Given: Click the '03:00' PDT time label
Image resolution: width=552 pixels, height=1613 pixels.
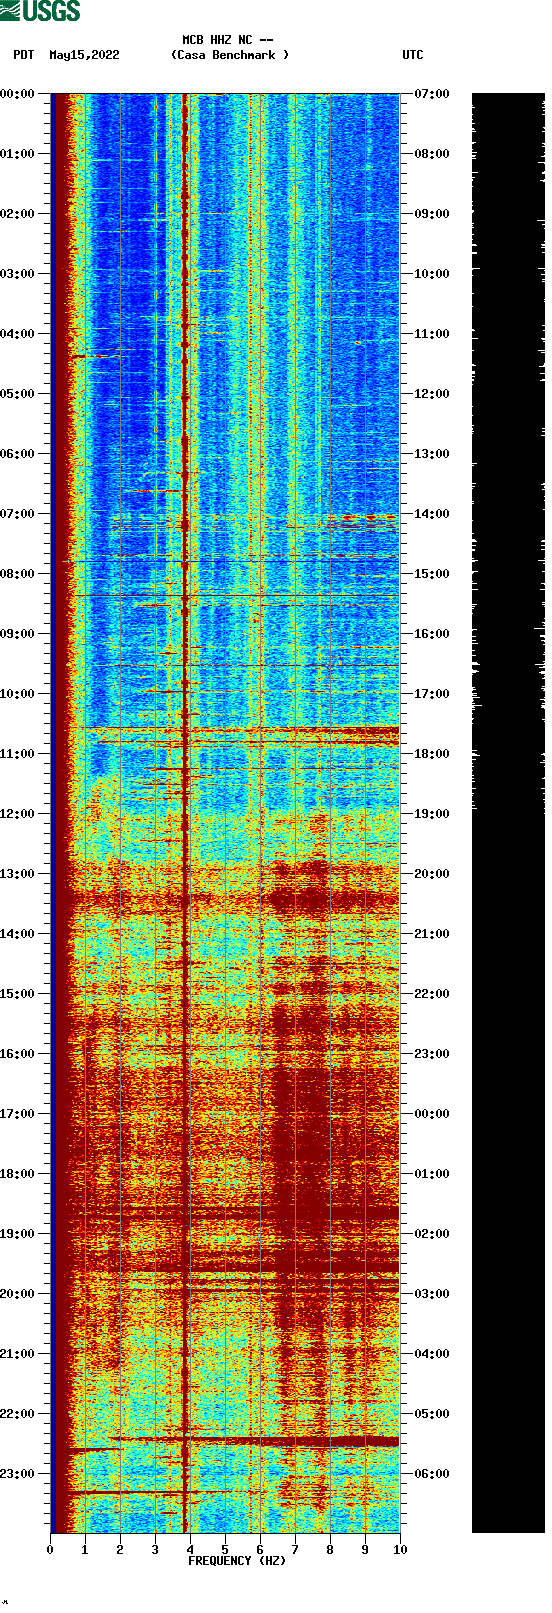Looking at the screenshot, I should pos(17,274).
